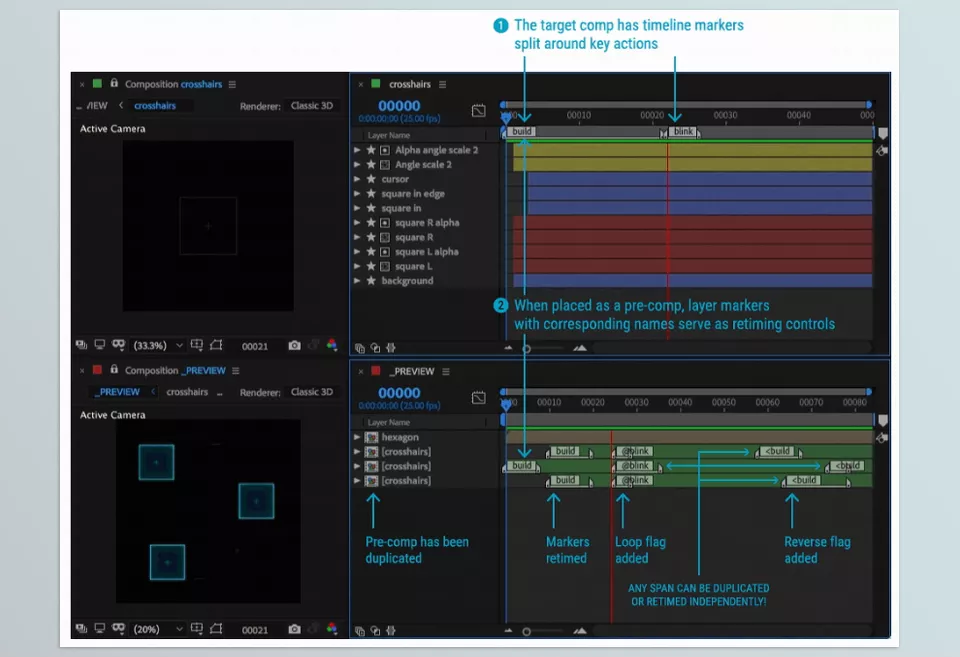
Task: Click comp marker bin in crosshairs timeline
Action: point(883,133)
